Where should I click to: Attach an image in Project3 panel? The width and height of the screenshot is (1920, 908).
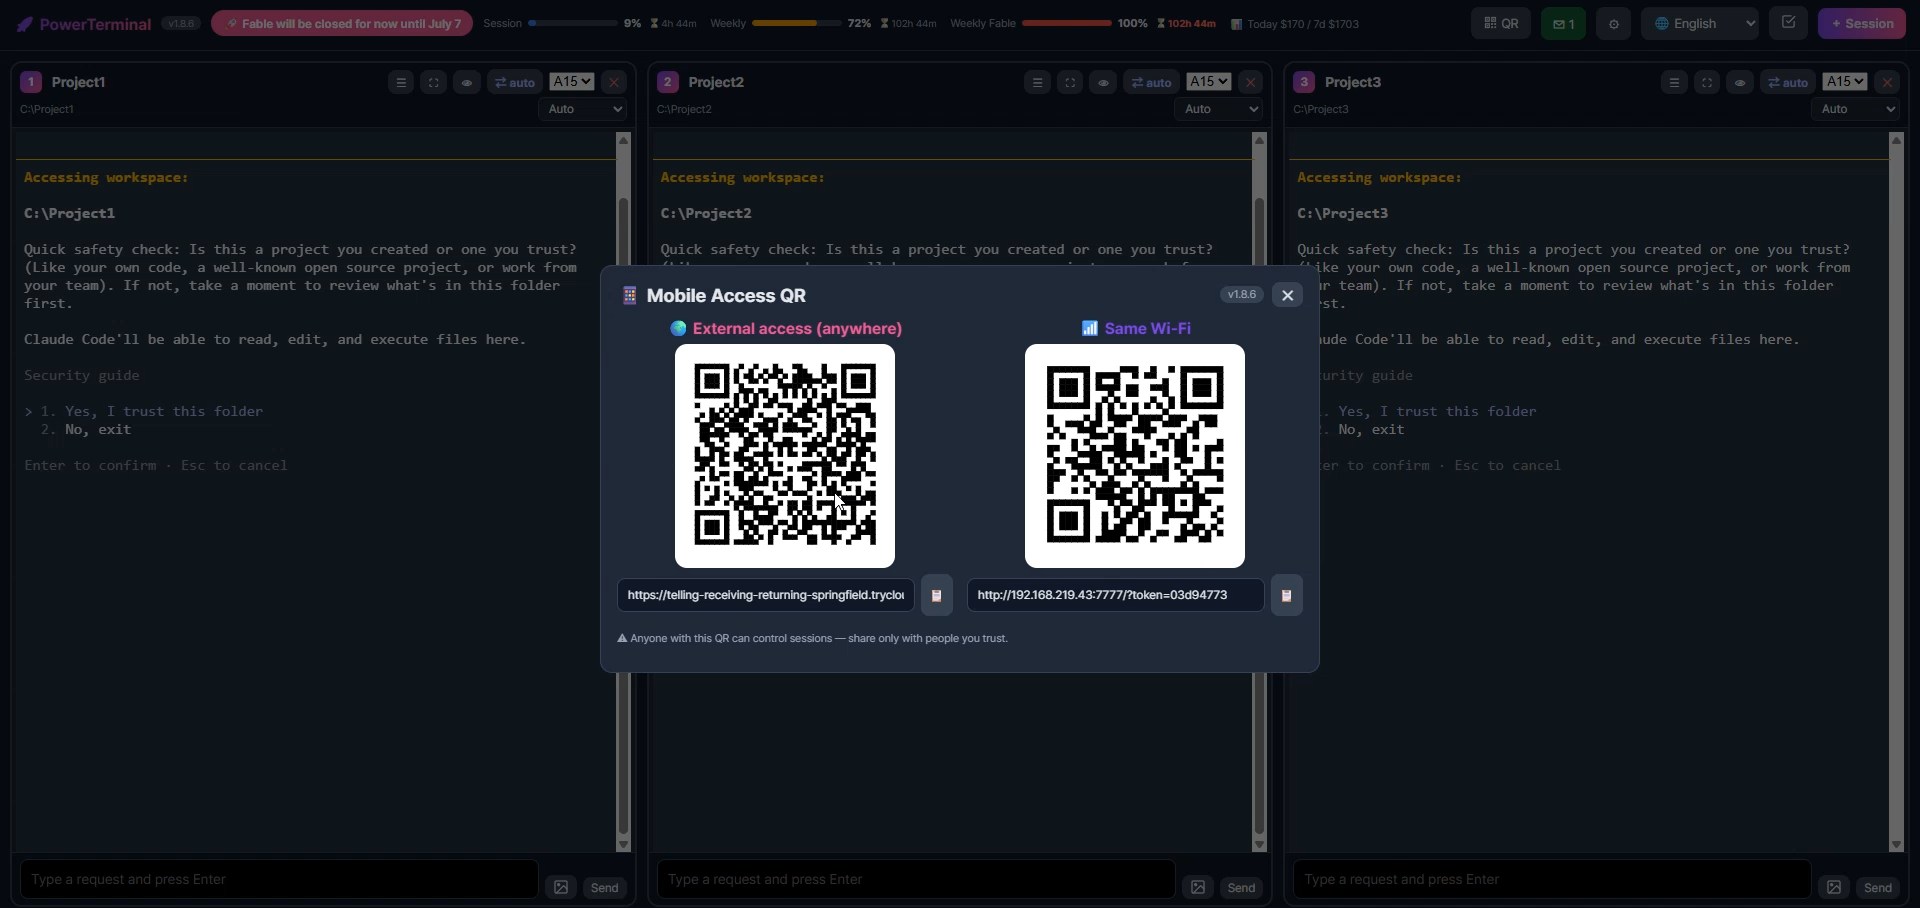(1834, 887)
